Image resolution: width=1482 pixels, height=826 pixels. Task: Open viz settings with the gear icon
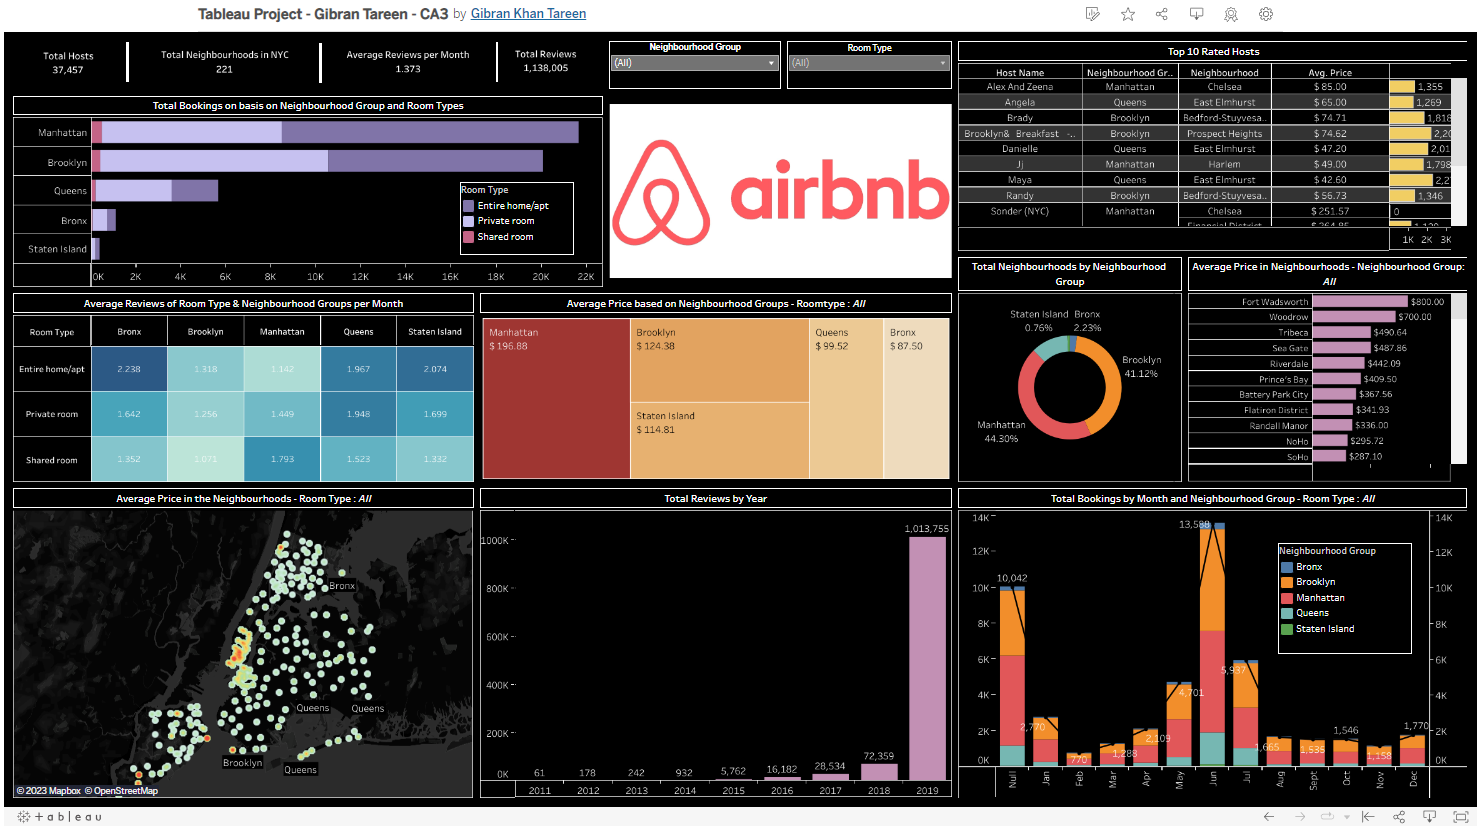click(x=1266, y=14)
